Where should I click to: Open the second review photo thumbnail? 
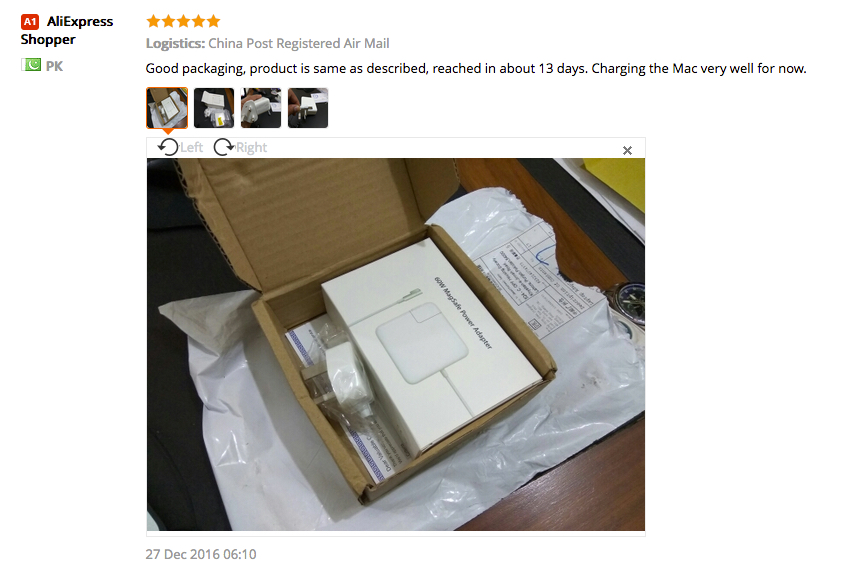click(x=214, y=108)
